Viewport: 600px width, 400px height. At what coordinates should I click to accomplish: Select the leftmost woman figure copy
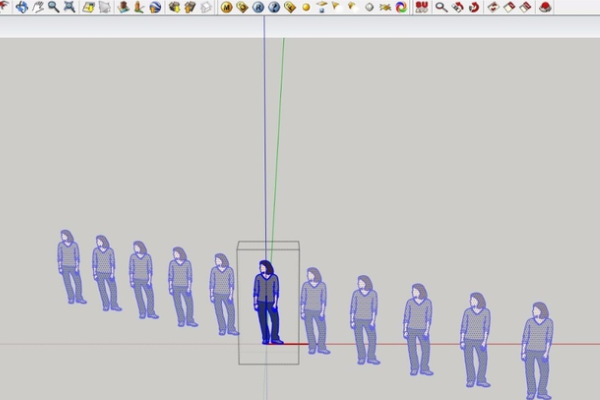tap(70, 267)
